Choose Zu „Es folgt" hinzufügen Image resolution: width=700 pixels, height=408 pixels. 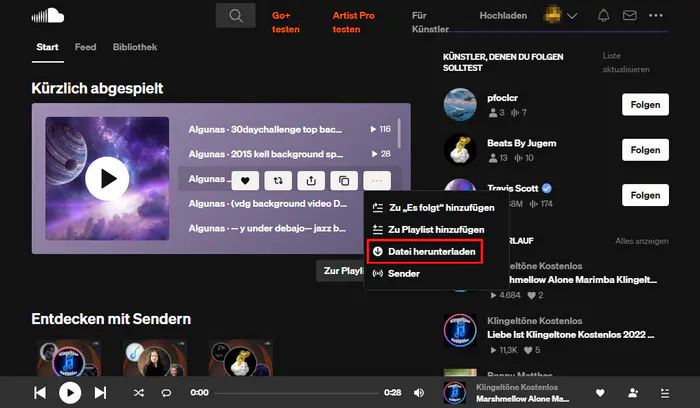click(x=434, y=208)
